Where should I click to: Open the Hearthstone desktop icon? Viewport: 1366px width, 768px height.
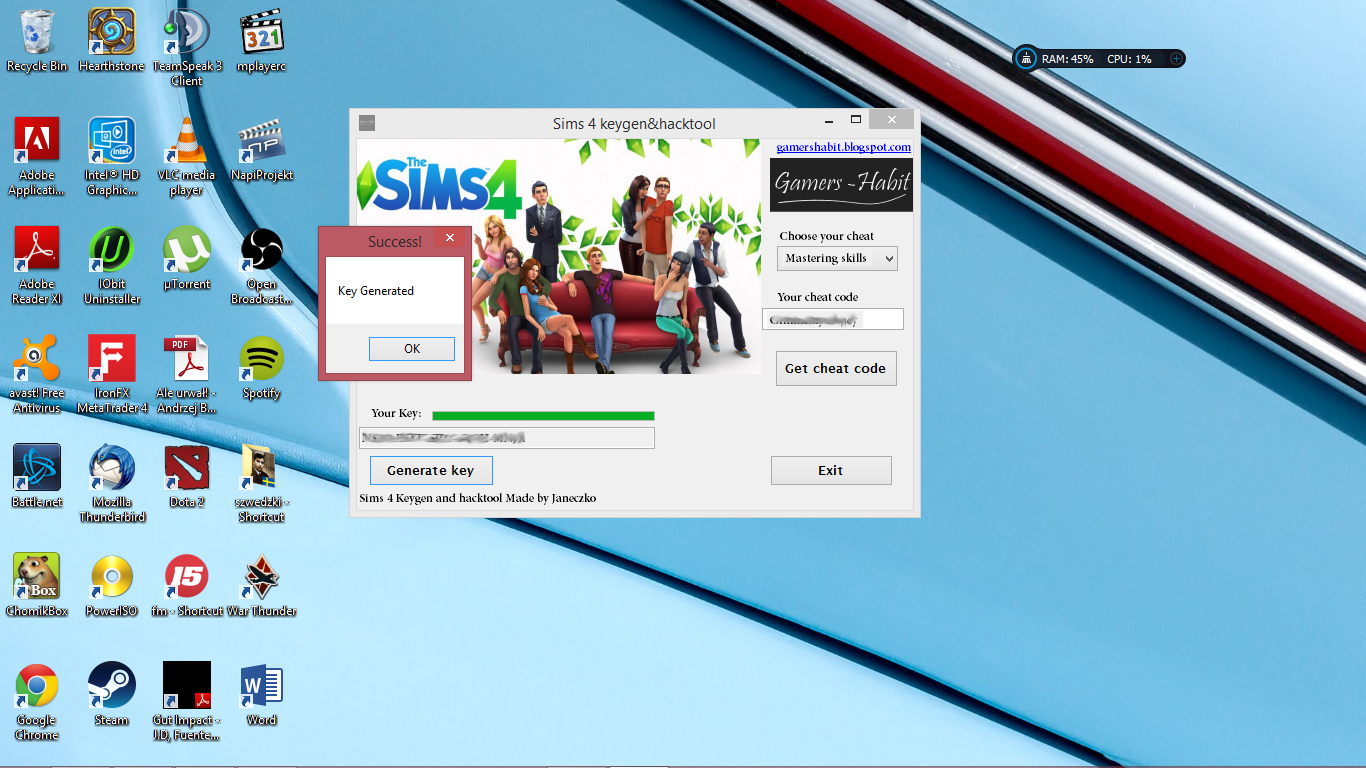point(111,30)
